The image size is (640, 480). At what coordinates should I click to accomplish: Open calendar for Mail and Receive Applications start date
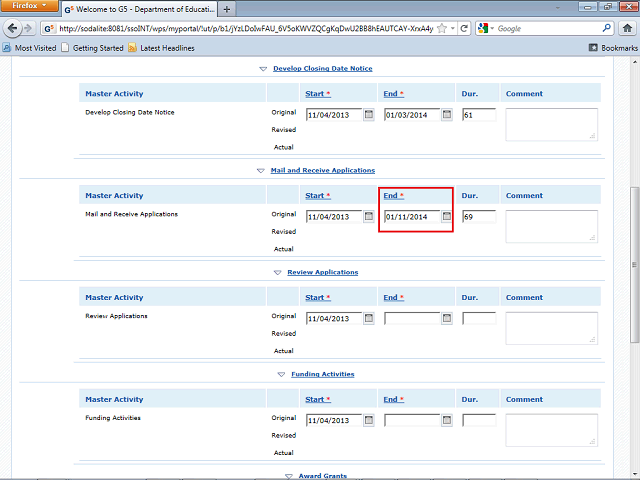point(369,216)
